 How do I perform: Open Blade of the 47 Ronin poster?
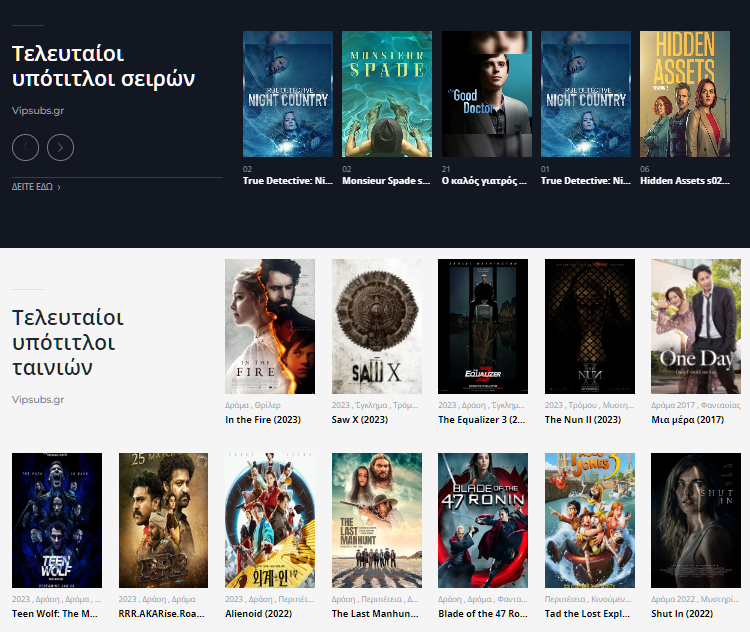[x=483, y=521]
